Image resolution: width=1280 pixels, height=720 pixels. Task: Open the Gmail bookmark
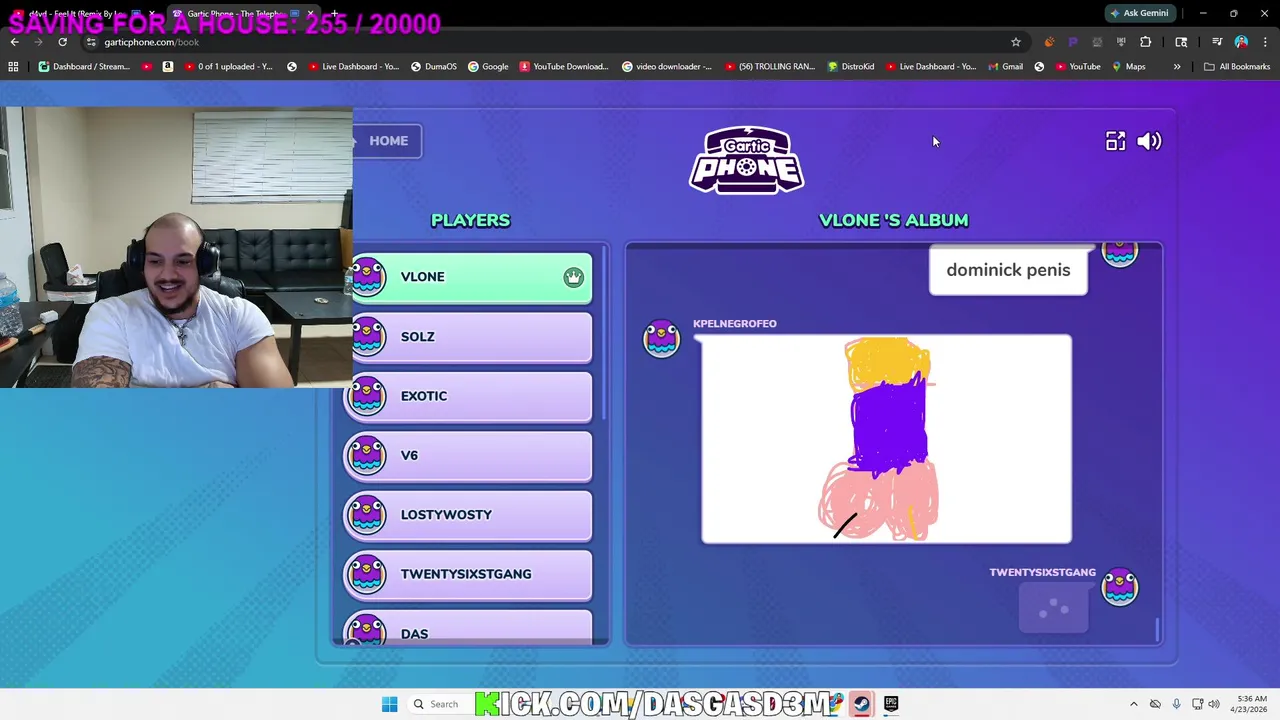click(1004, 67)
